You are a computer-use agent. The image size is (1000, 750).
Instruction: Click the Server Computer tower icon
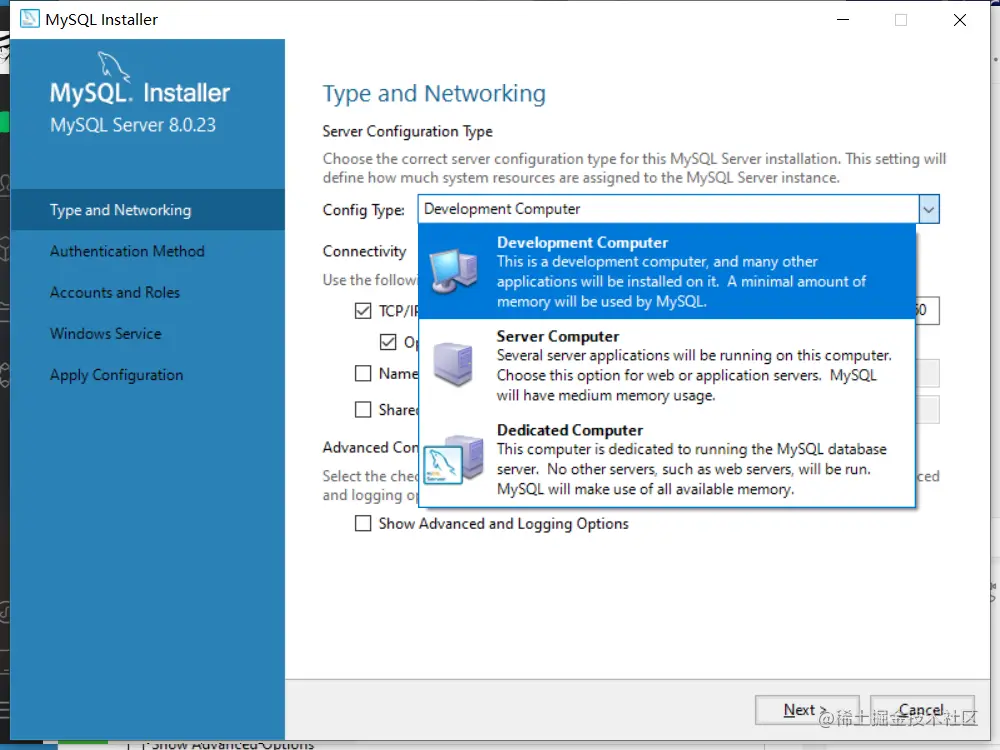point(453,364)
